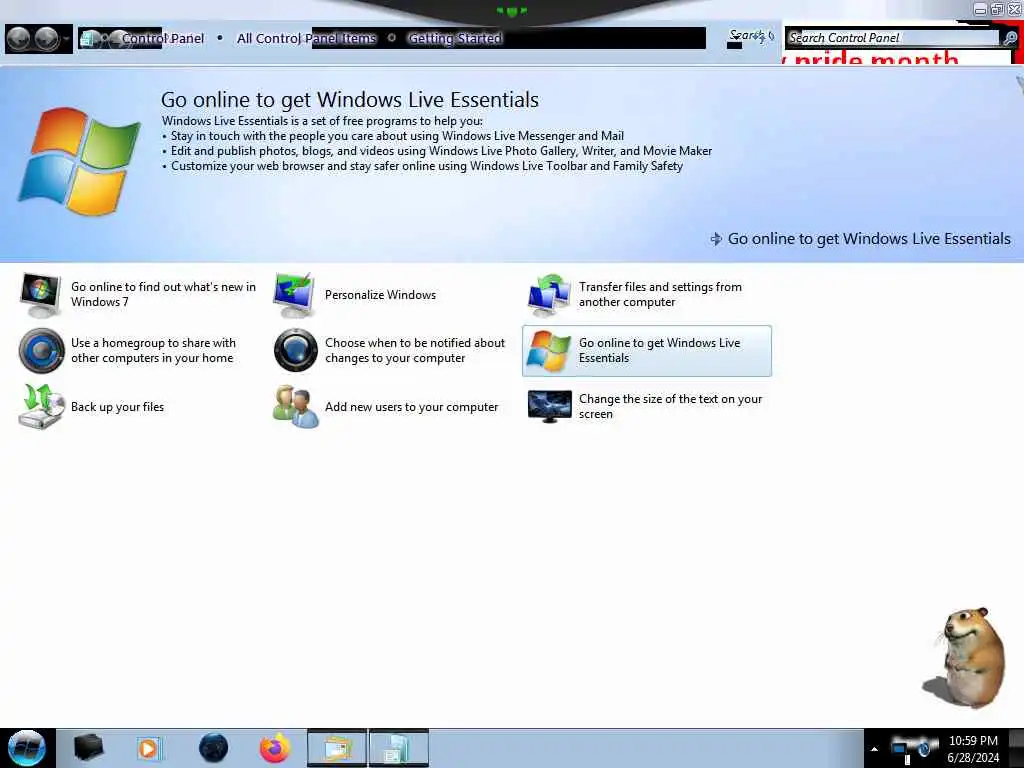Launch Windows Media Player from taskbar
Image resolution: width=1024 pixels, height=768 pixels.
click(x=148, y=748)
